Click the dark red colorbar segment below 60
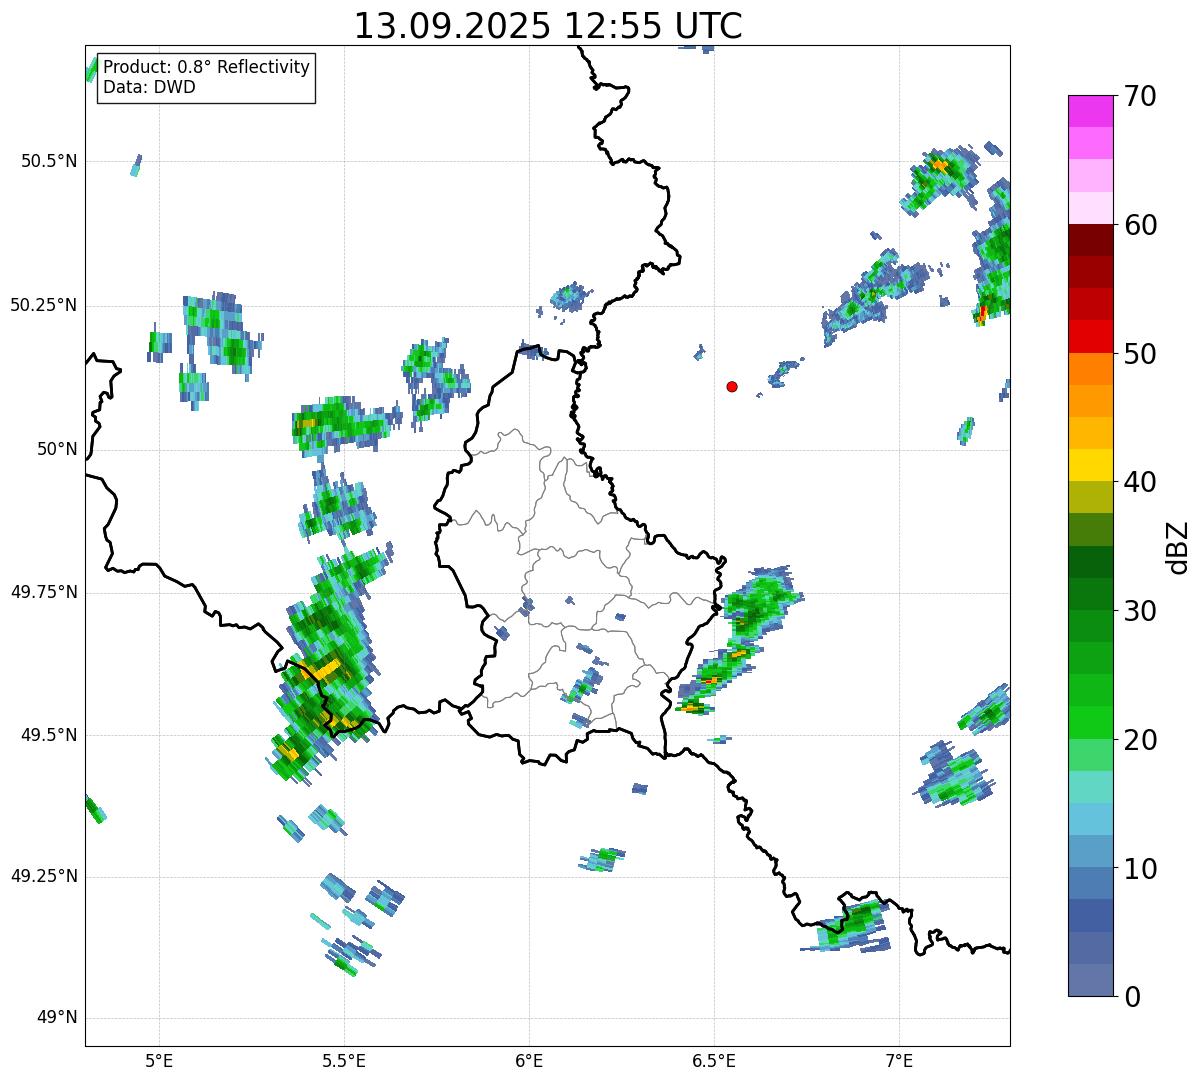The height and width of the screenshot is (1081, 1202). [x=1091, y=240]
